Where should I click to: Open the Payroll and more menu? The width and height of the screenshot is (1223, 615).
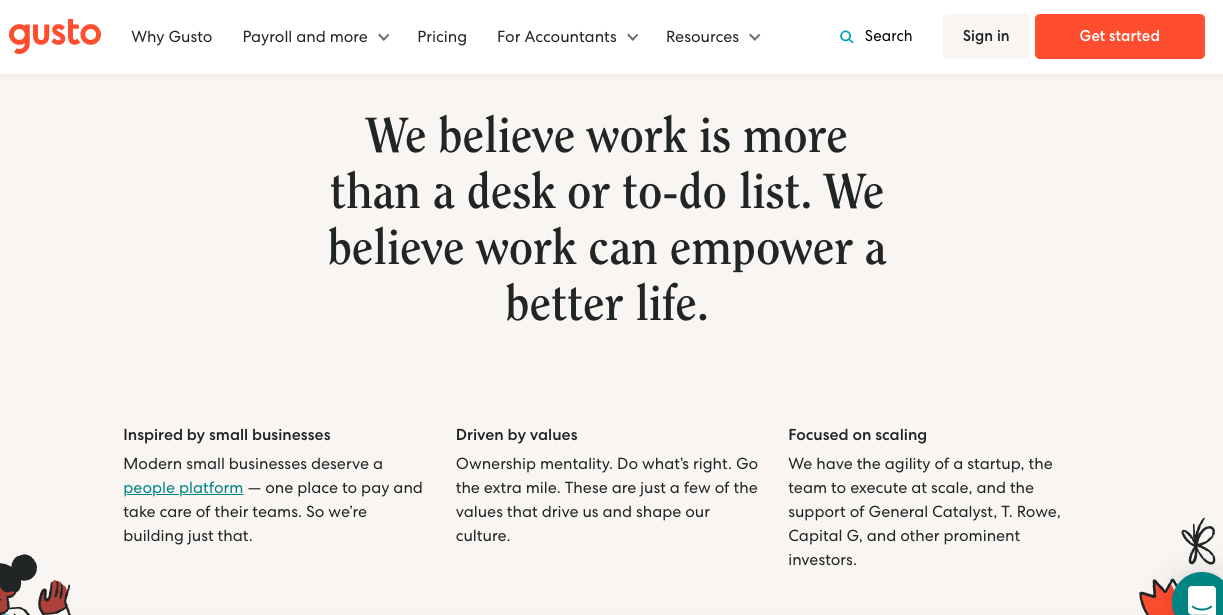tap(305, 37)
